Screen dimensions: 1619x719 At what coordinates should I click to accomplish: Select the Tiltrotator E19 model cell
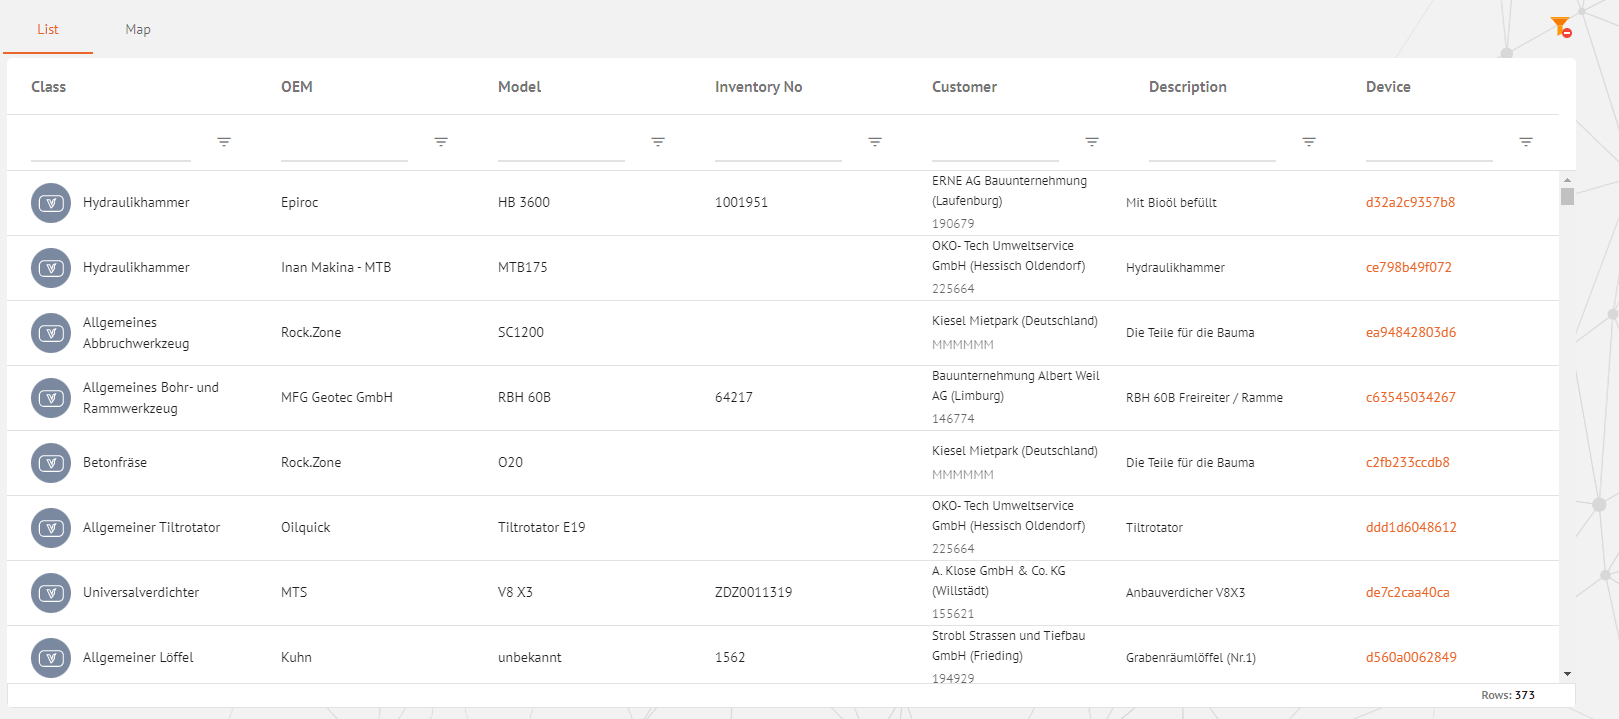(x=541, y=527)
